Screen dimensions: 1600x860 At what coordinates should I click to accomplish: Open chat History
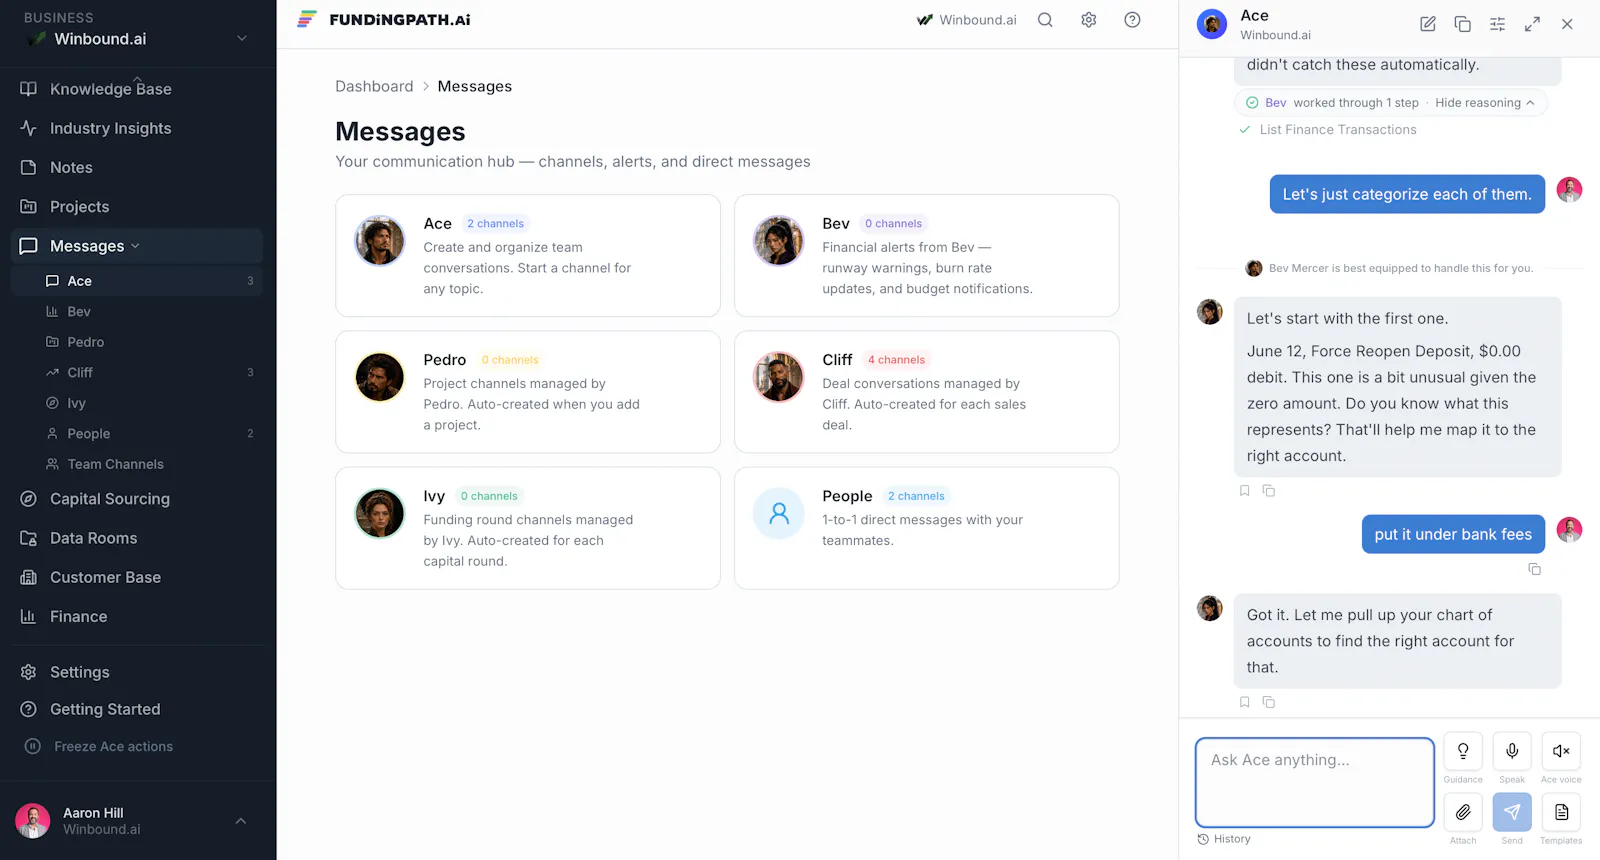(1225, 839)
